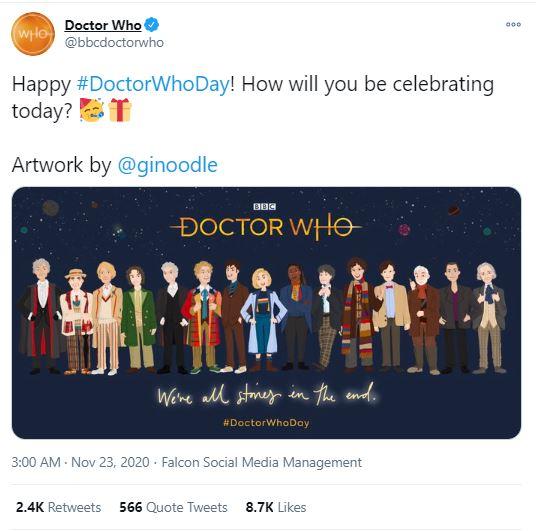Open the three-dot more options menu

[x=513, y=25]
